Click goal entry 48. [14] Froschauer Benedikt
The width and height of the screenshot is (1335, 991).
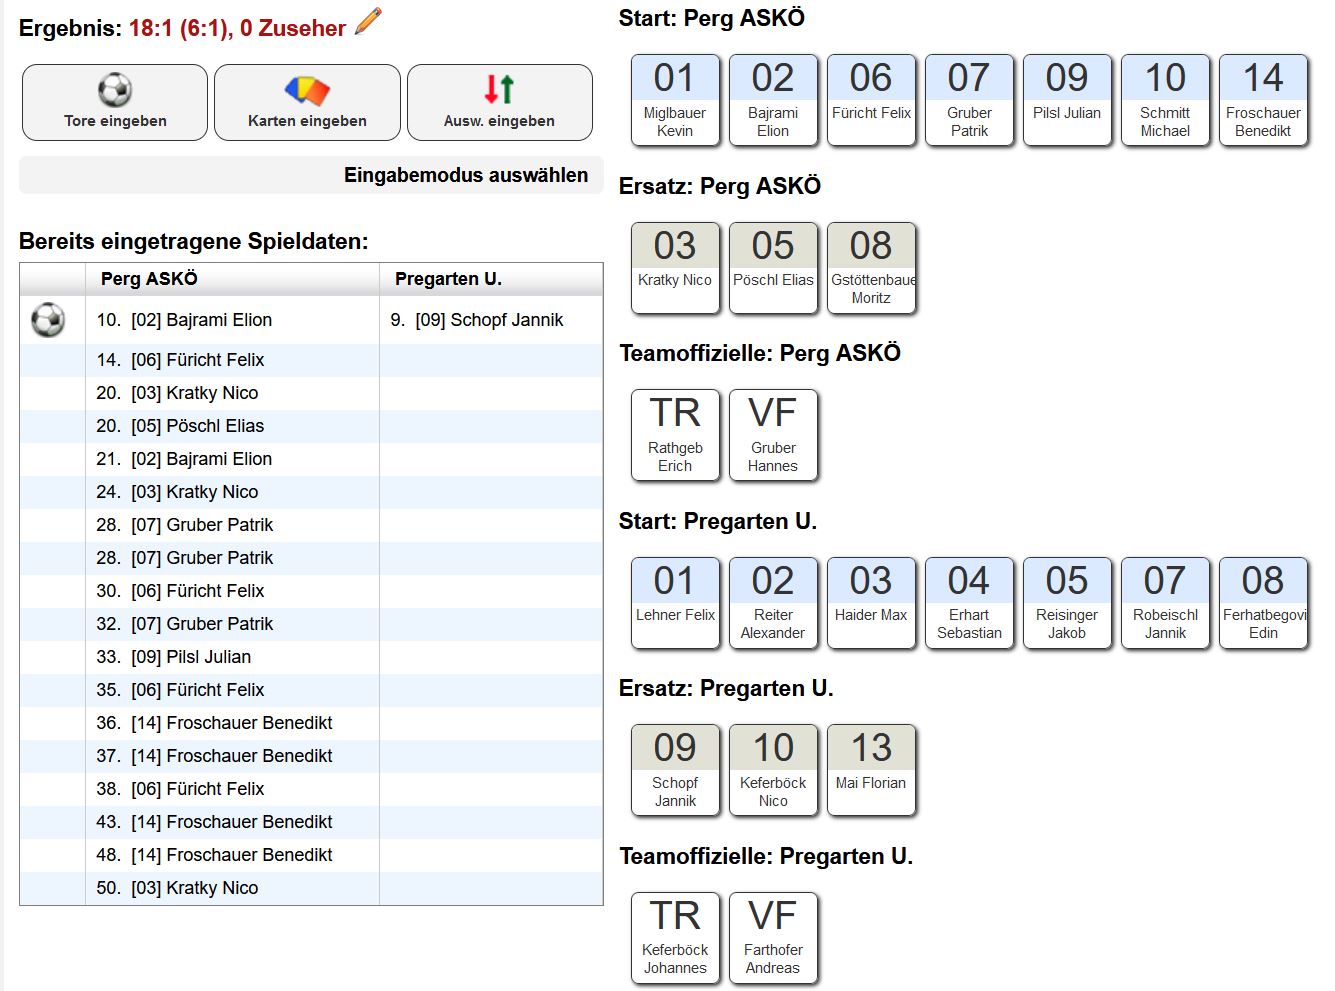pyautogui.click(x=214, y=855)
